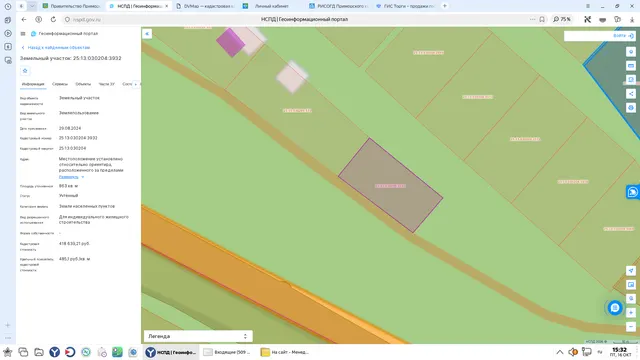This screenshot has width=640, height=360.
Task: Click the magenta building polygon on map
Action: (230, 42)
